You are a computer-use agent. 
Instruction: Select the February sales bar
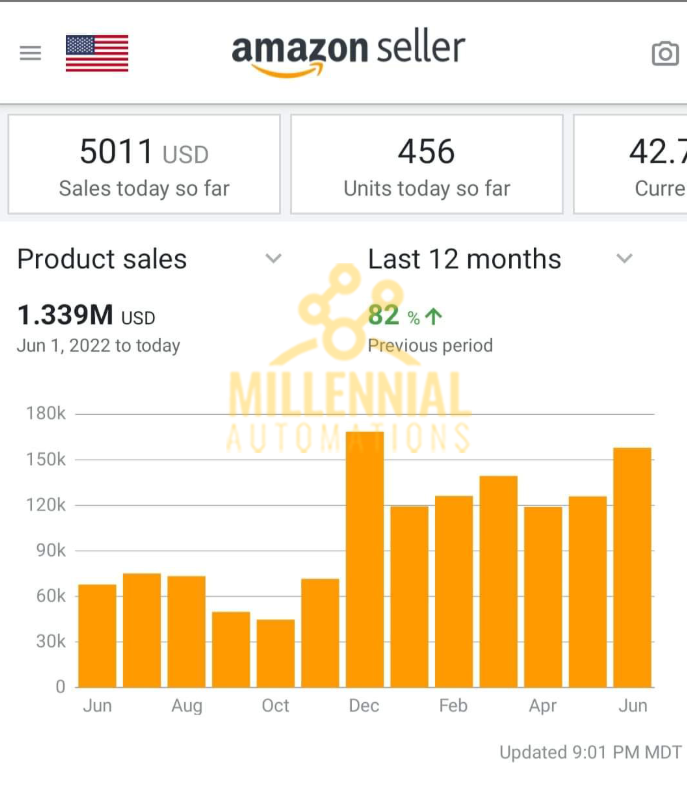click(454, 591)
